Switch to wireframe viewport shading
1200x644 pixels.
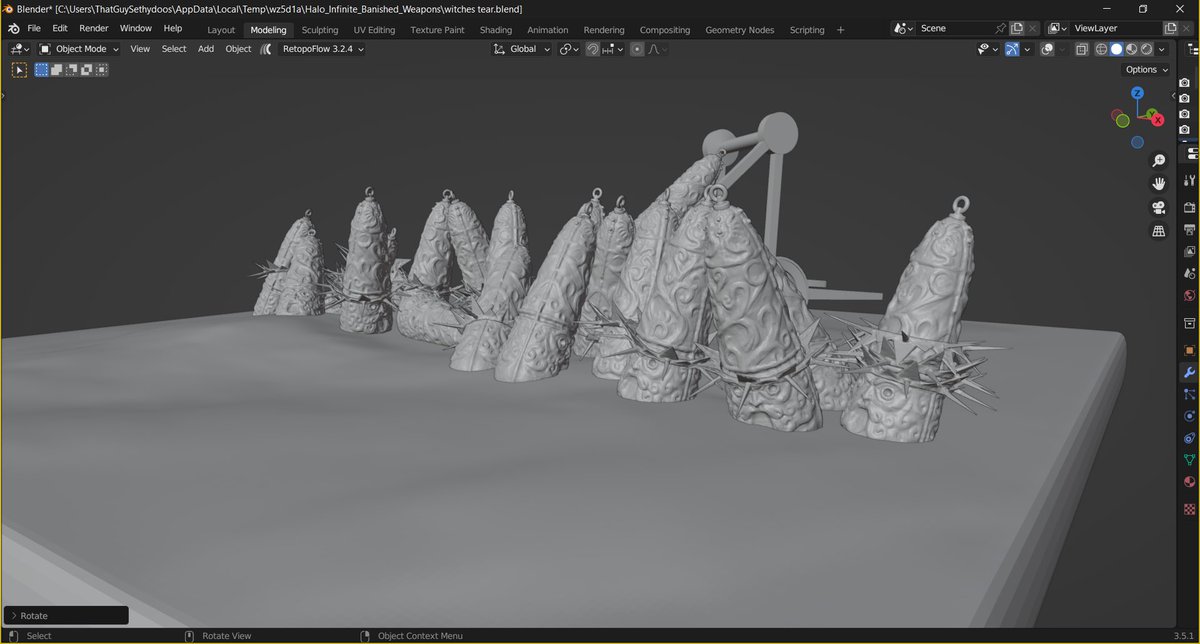tap(1101, 48)
